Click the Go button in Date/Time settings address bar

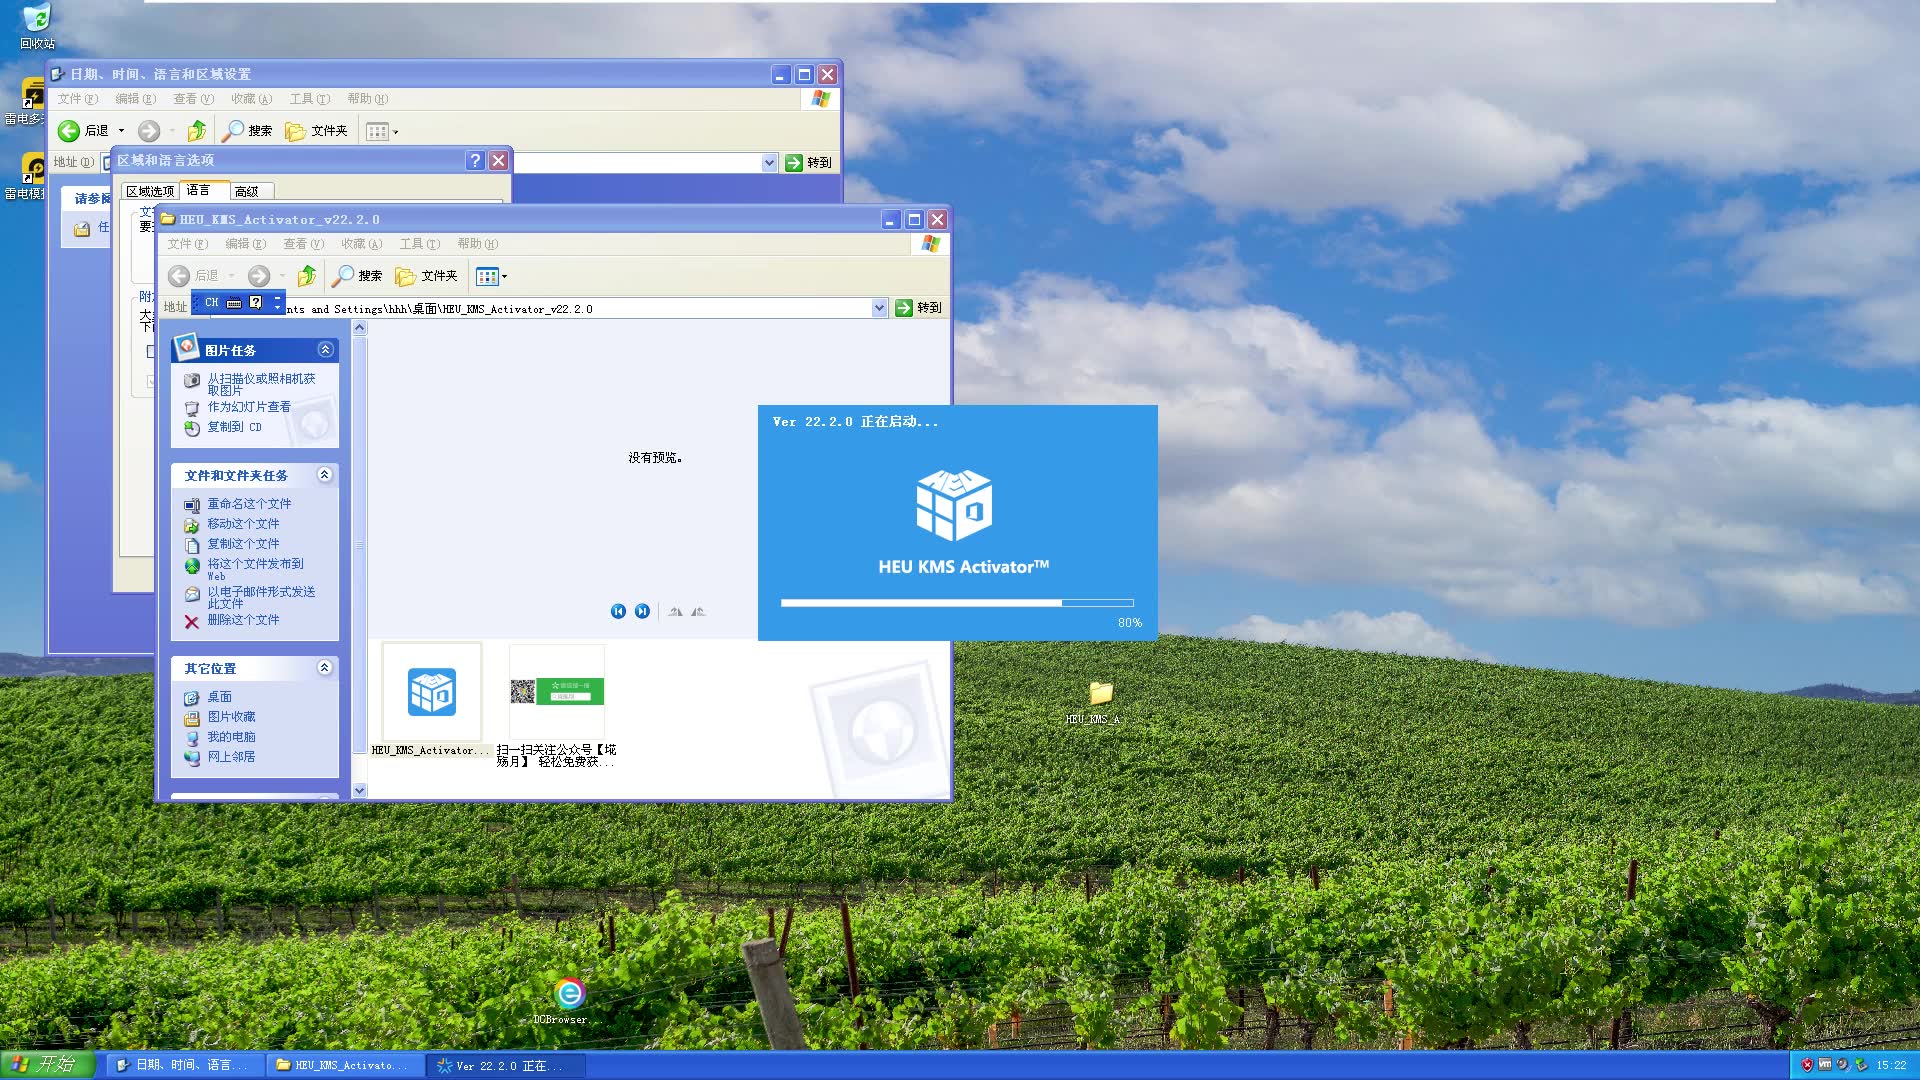point(808,163)
